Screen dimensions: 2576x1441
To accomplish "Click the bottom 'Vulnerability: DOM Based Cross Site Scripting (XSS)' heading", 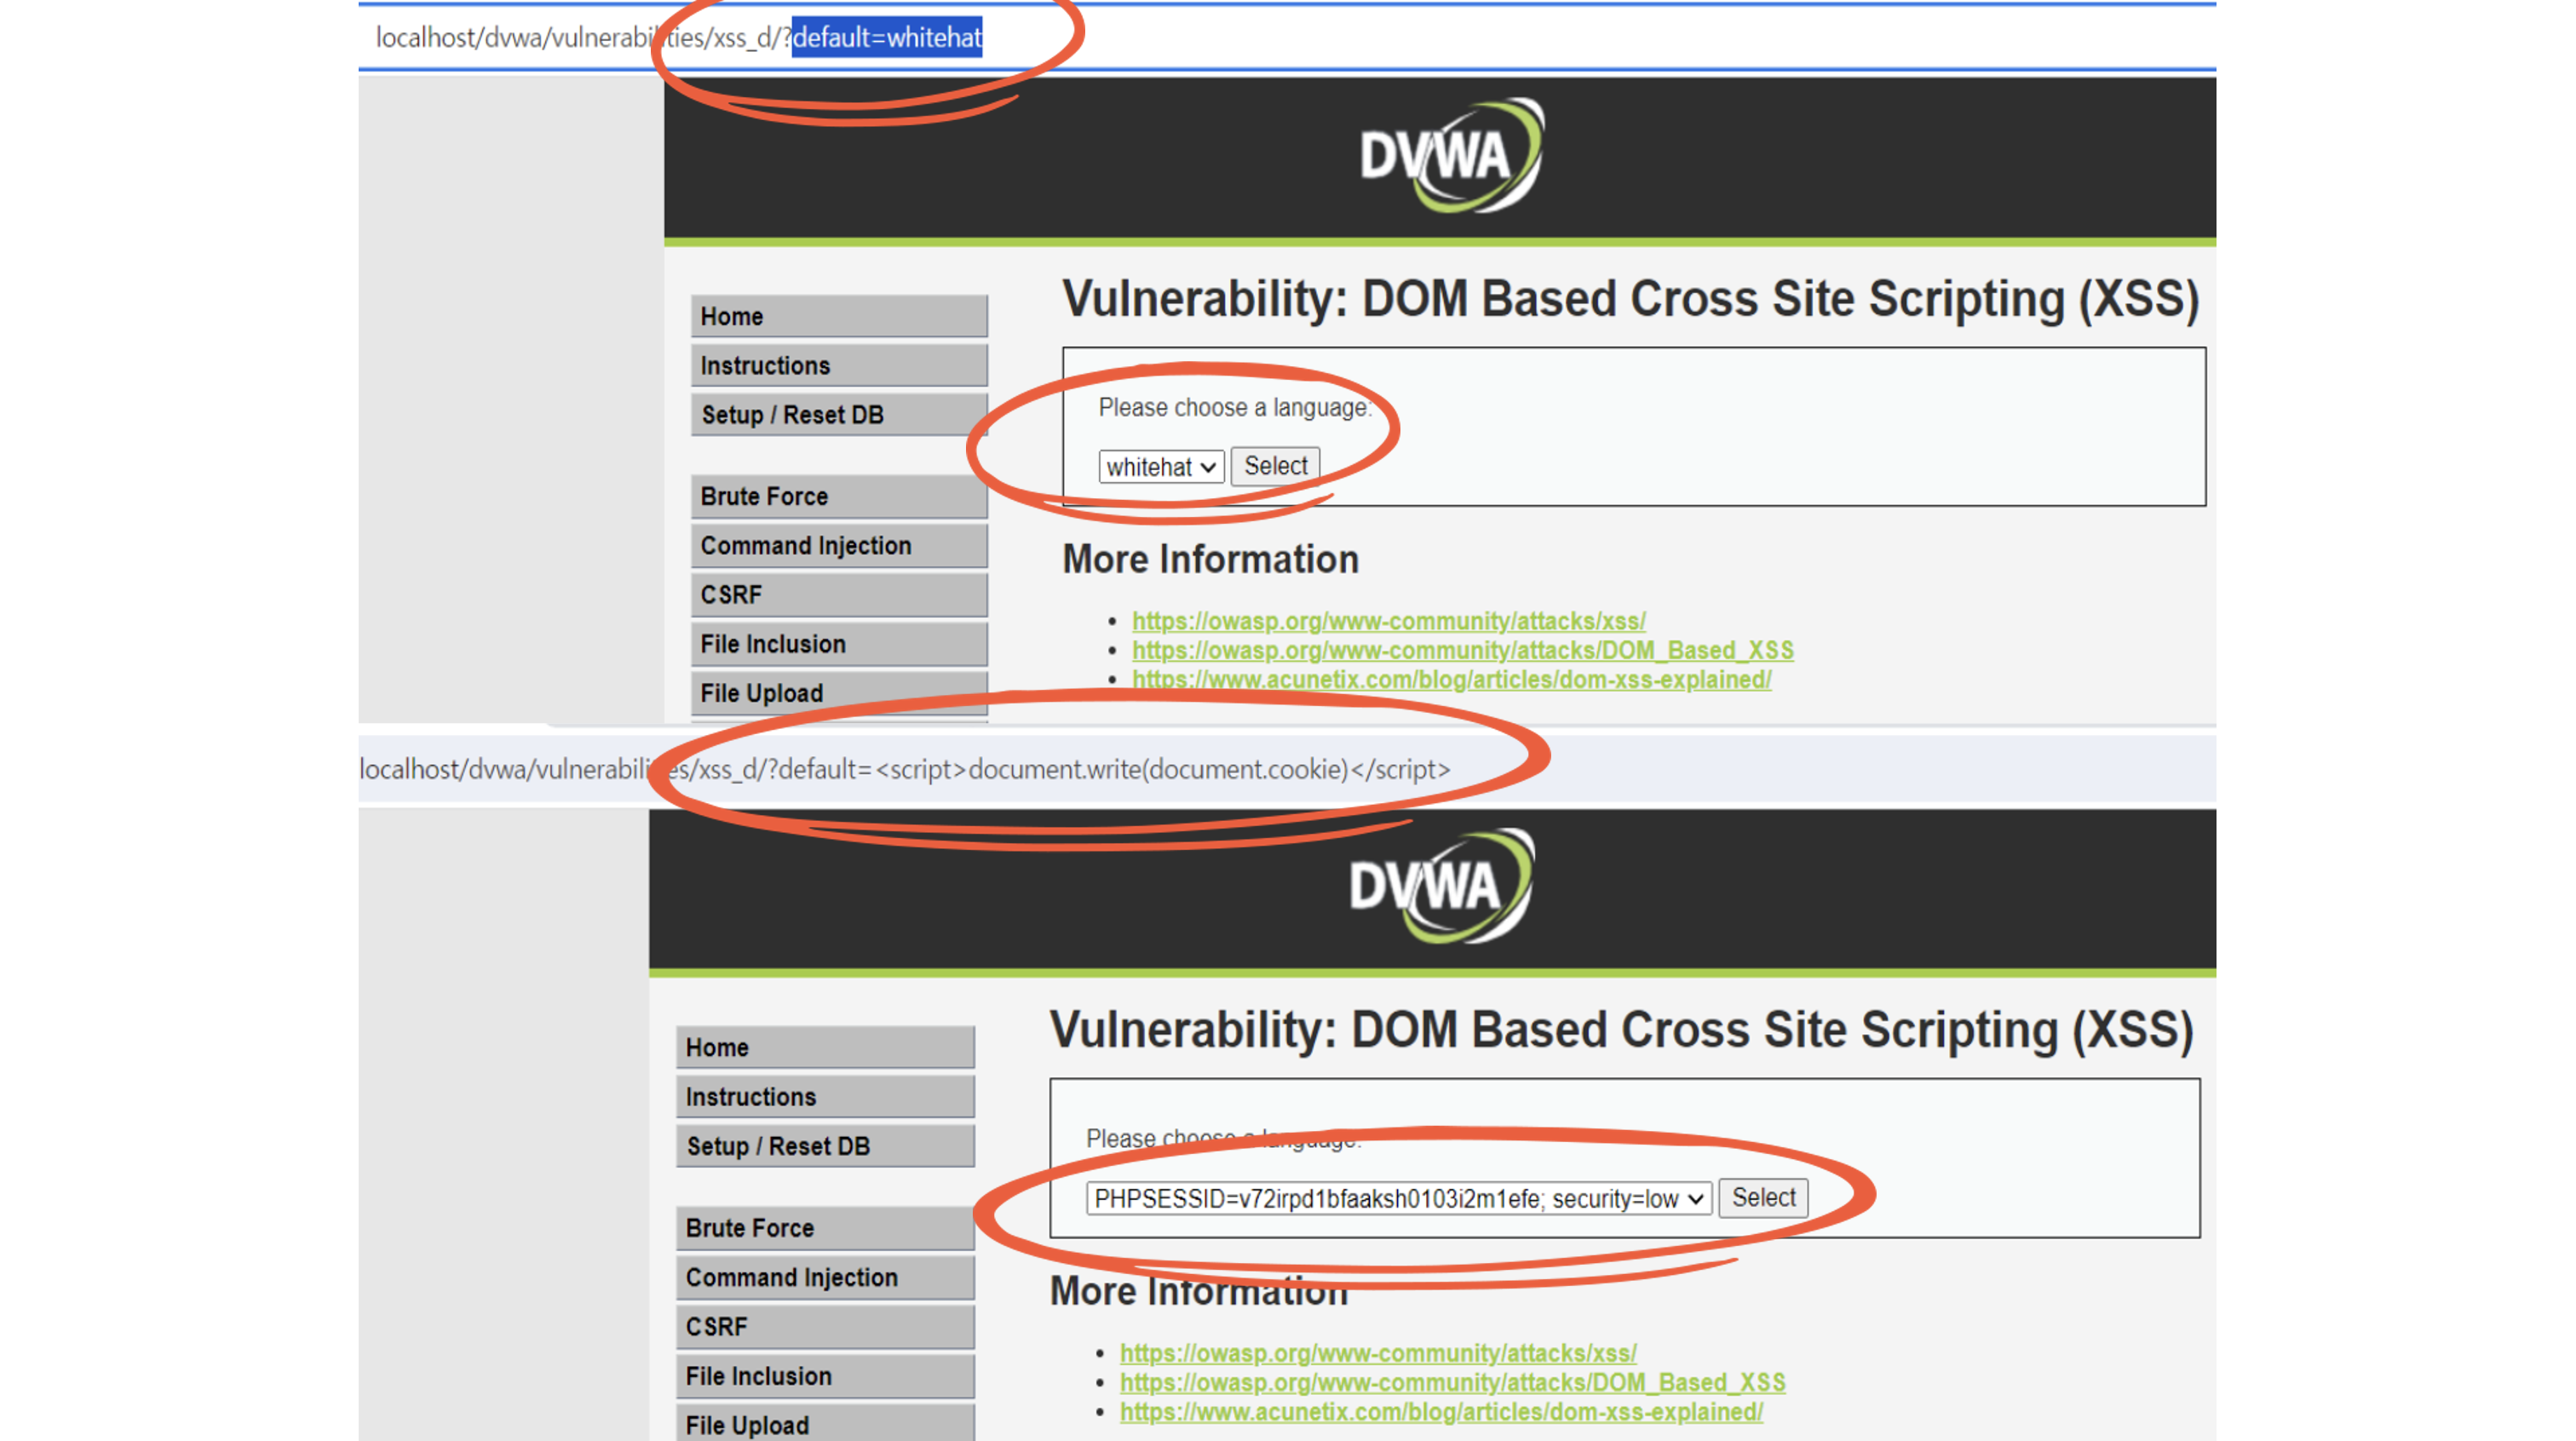I will pyautogui.click(x=1622, y=1030).
